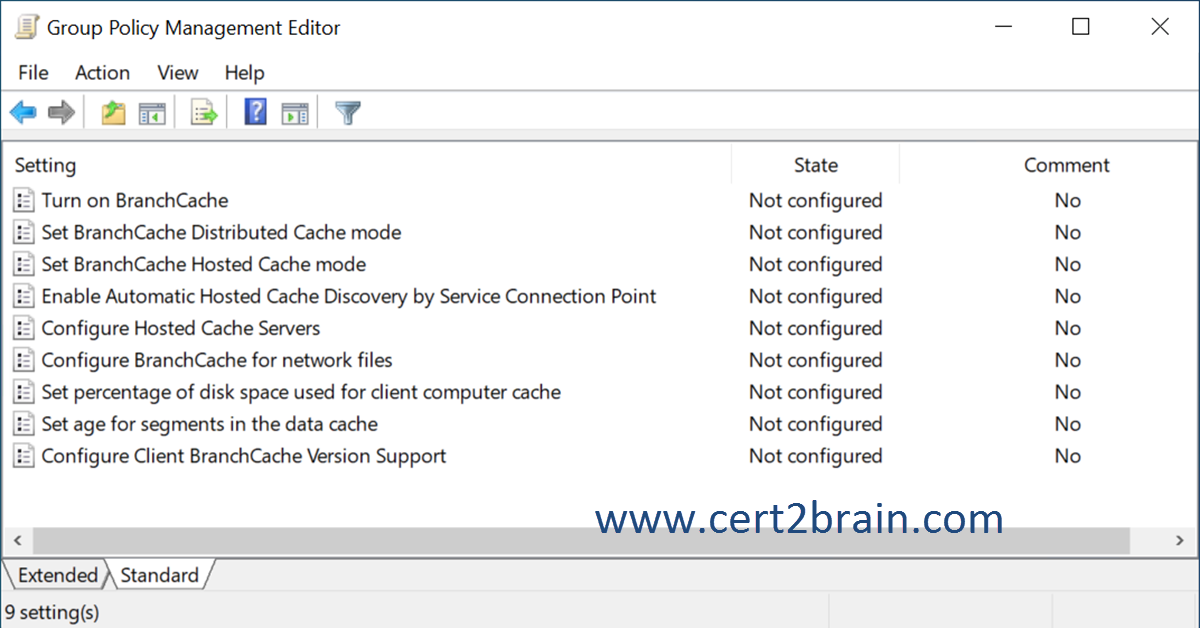Select Configure BranchCache for network files
The width and height of the screenshot is (1200, 628).
(x=217, y=360)
